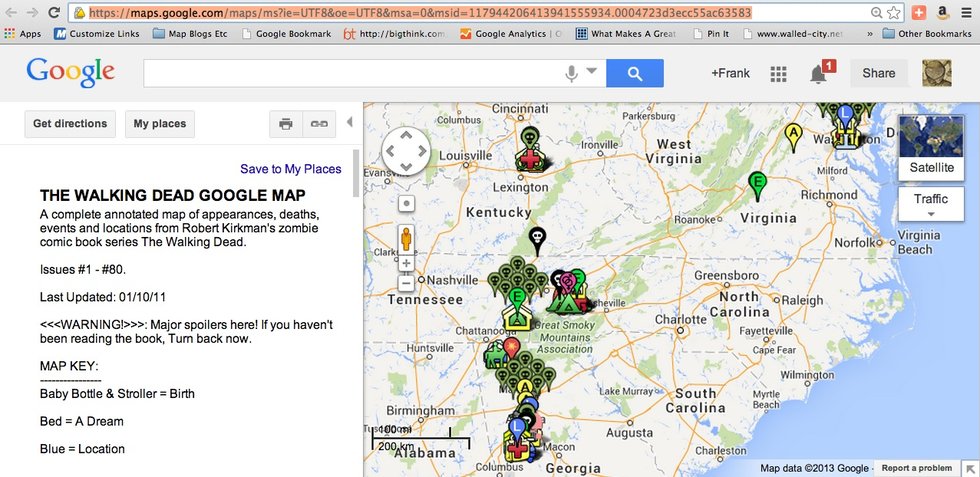This screenshot has width=980, height=477.
Task: Pan the map right with the arrow
Action: coord(422,151)
